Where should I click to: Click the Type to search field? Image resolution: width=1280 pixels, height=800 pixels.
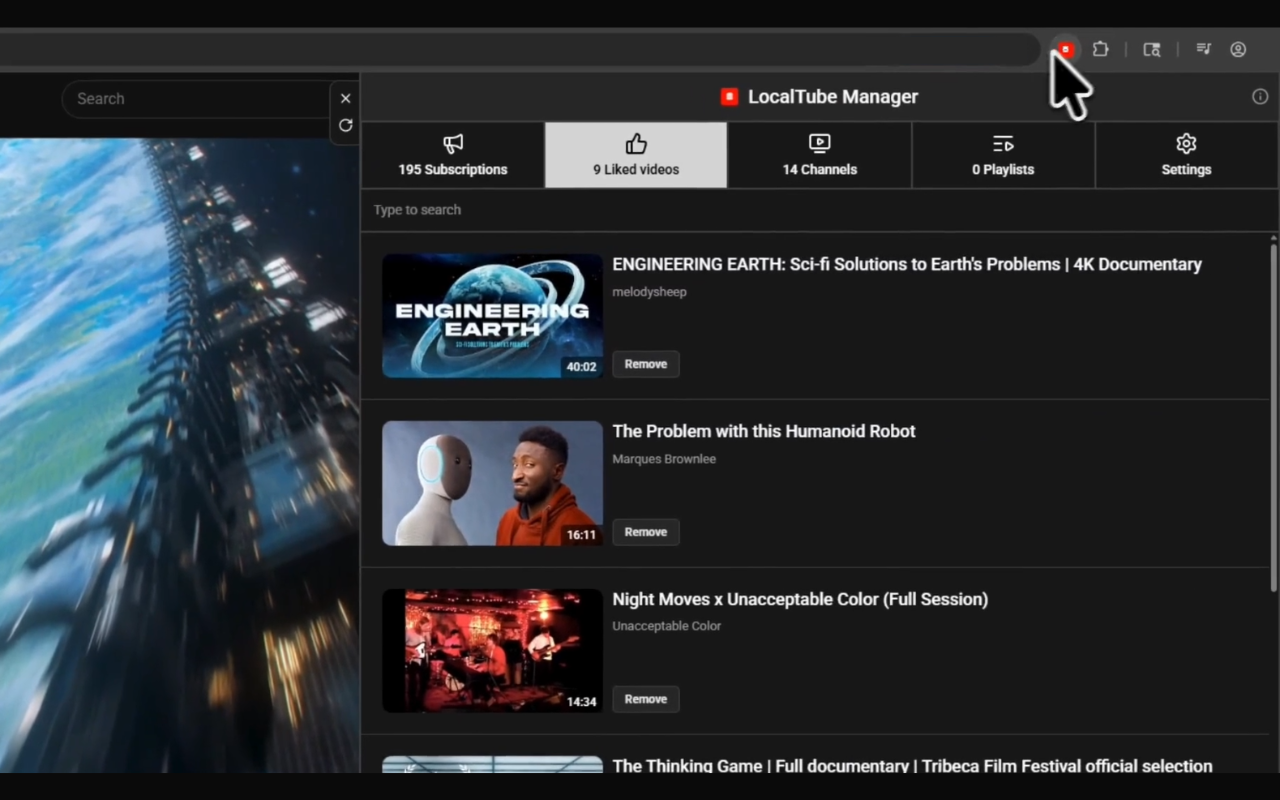coord(818,210)
